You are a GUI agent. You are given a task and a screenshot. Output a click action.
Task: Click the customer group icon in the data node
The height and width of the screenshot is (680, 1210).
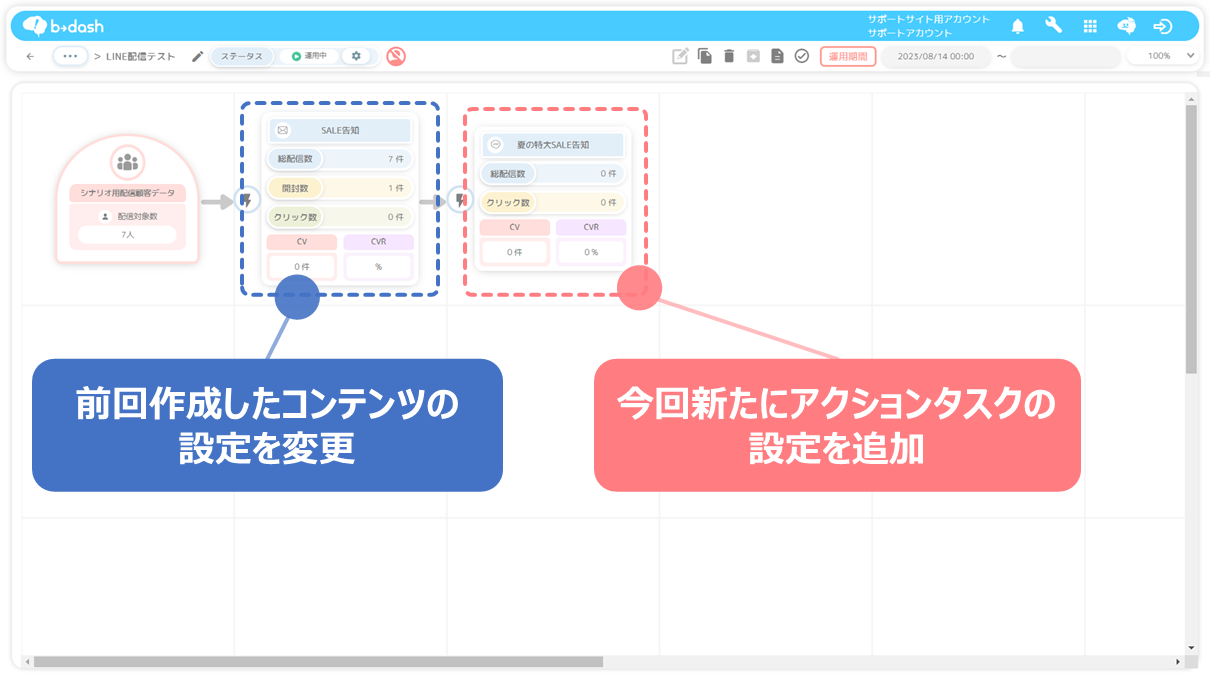pyautogui.click(x=127, y=161)
